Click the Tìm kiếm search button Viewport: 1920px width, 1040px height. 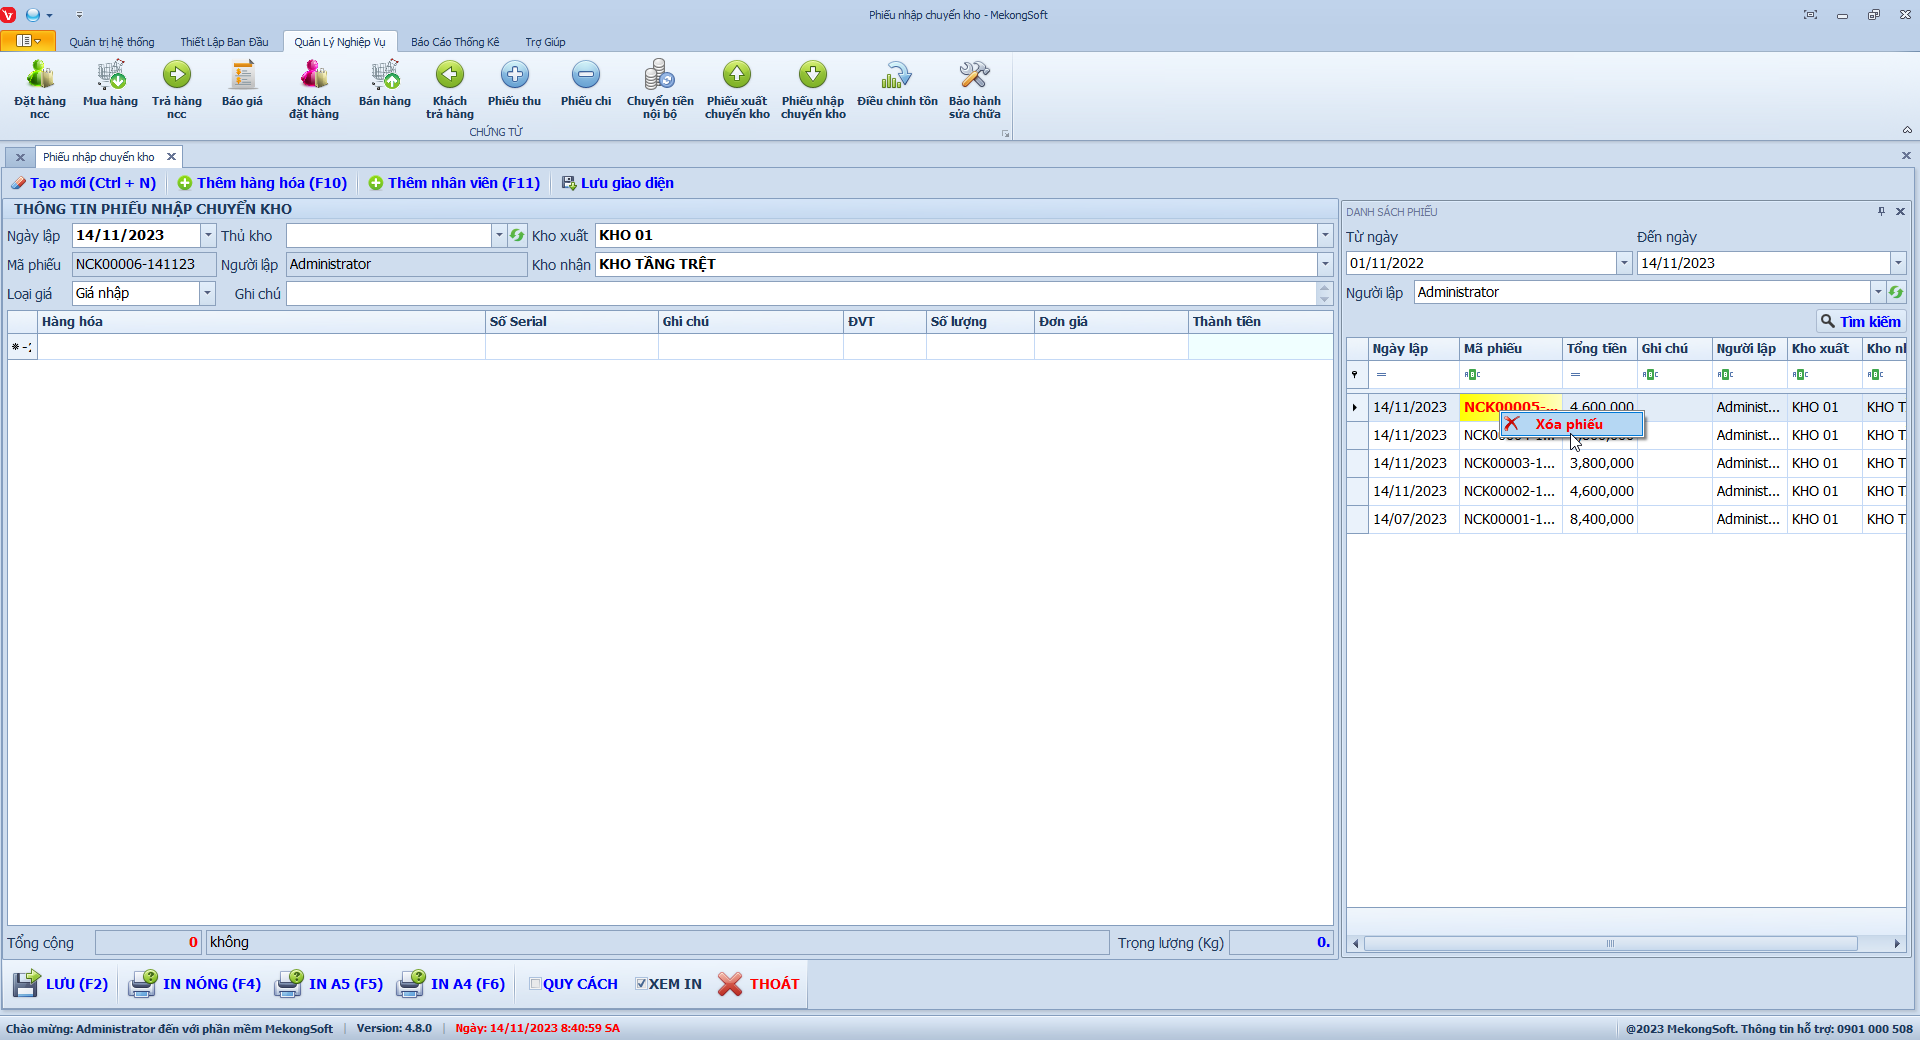[x=1861, y=322]
